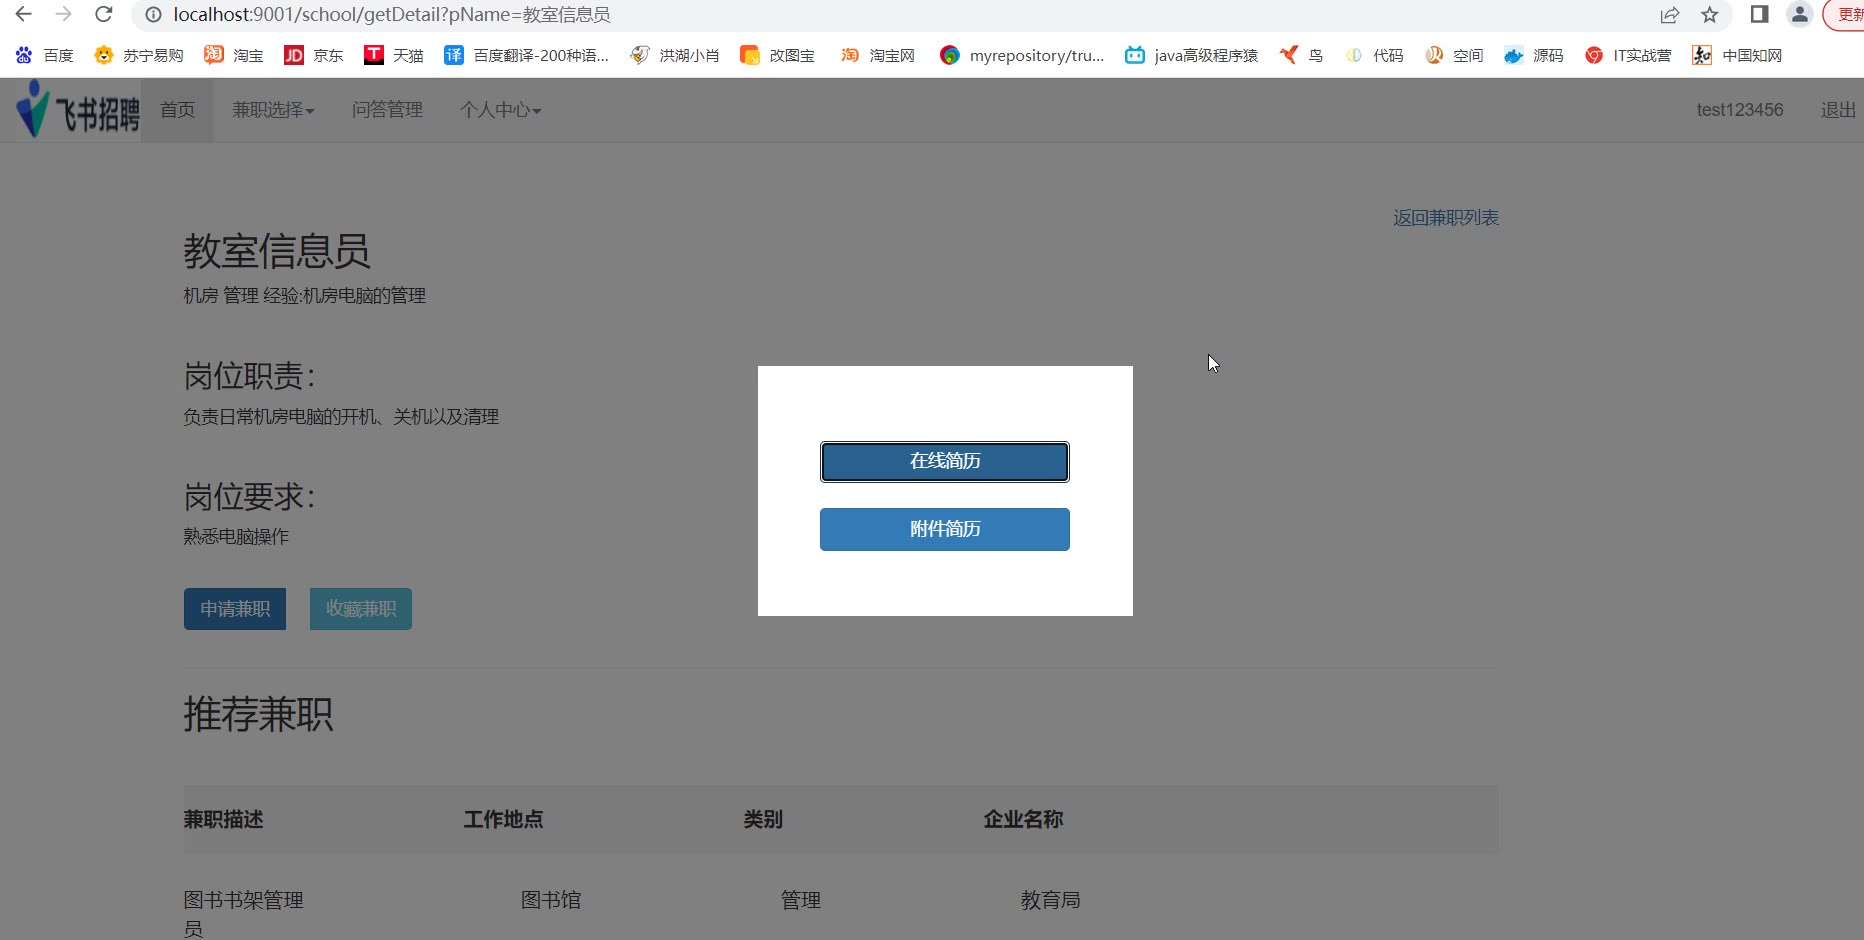Click the browser forward arrow

(x=63, y=14)
